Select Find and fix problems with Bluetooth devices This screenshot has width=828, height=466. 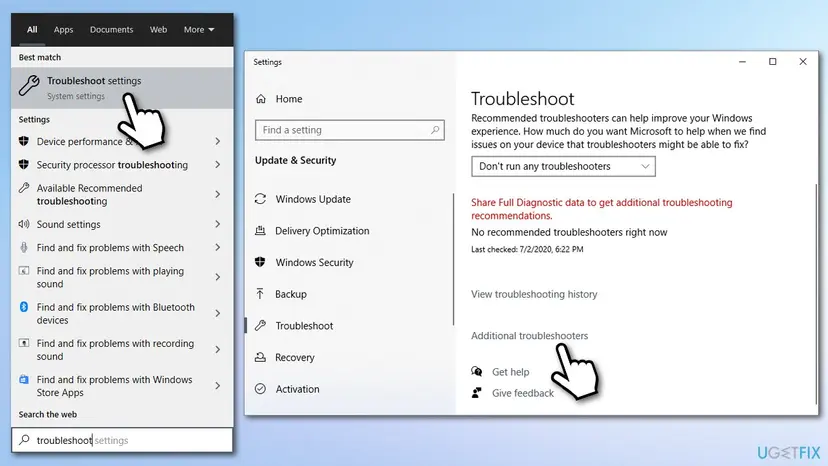122,313
